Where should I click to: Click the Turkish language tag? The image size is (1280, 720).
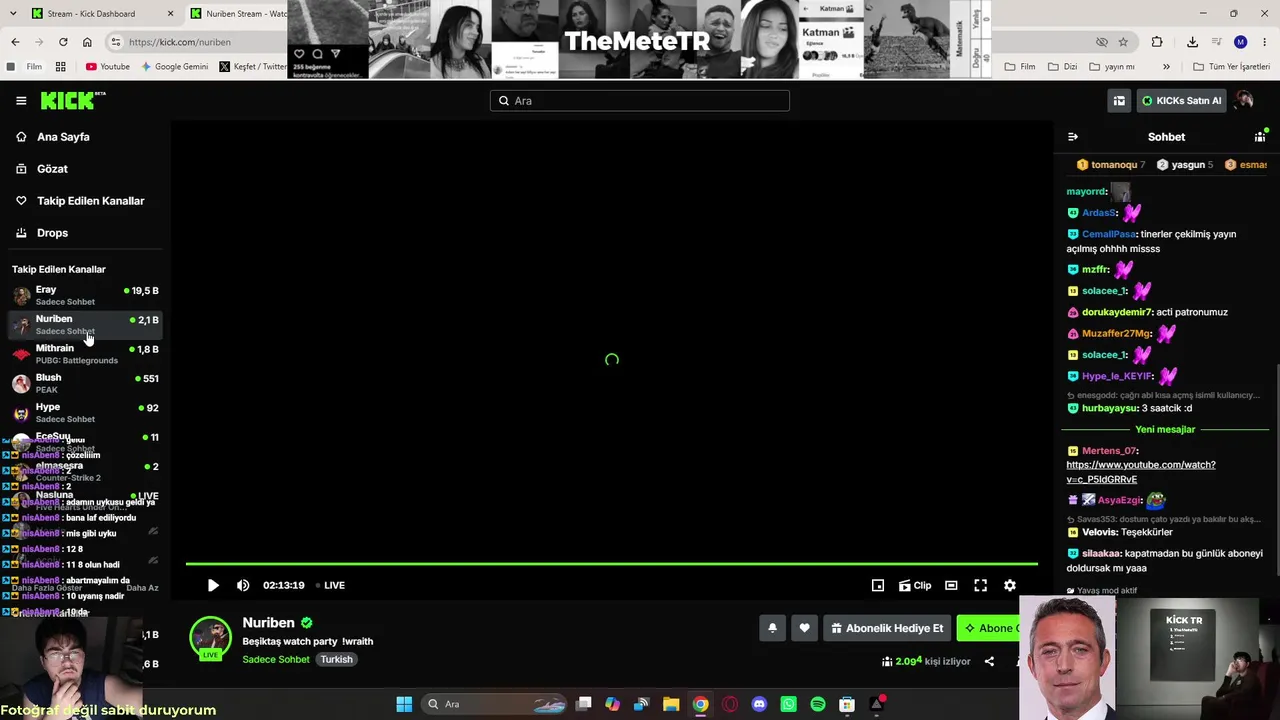point(337,660)
